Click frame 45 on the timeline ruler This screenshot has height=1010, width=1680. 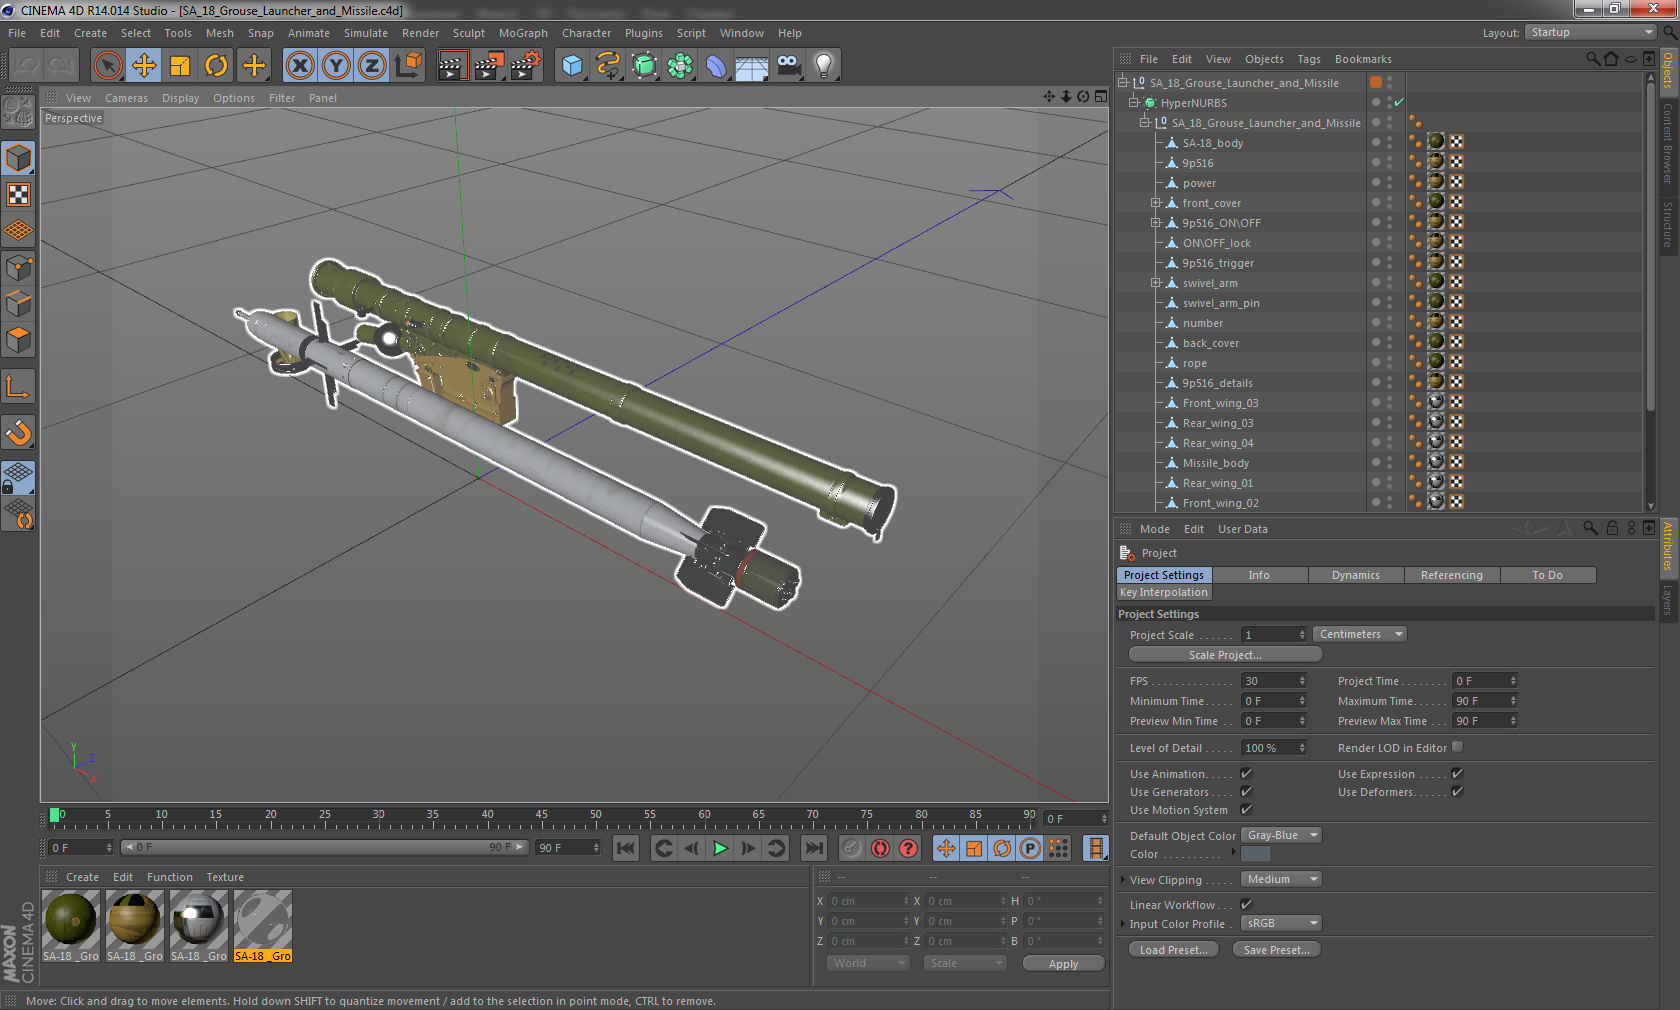click(x=541, y=816)
